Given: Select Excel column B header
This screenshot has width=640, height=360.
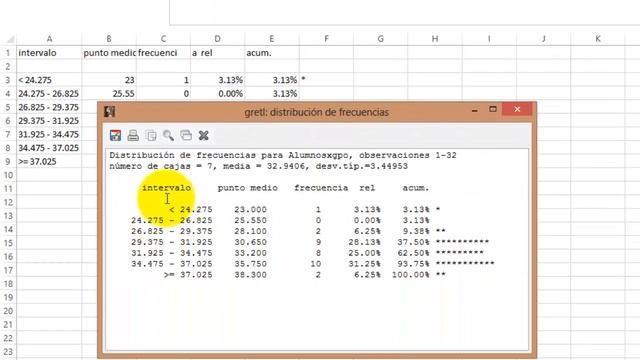Looking at the screenshot, I should (x=109, y=39).
